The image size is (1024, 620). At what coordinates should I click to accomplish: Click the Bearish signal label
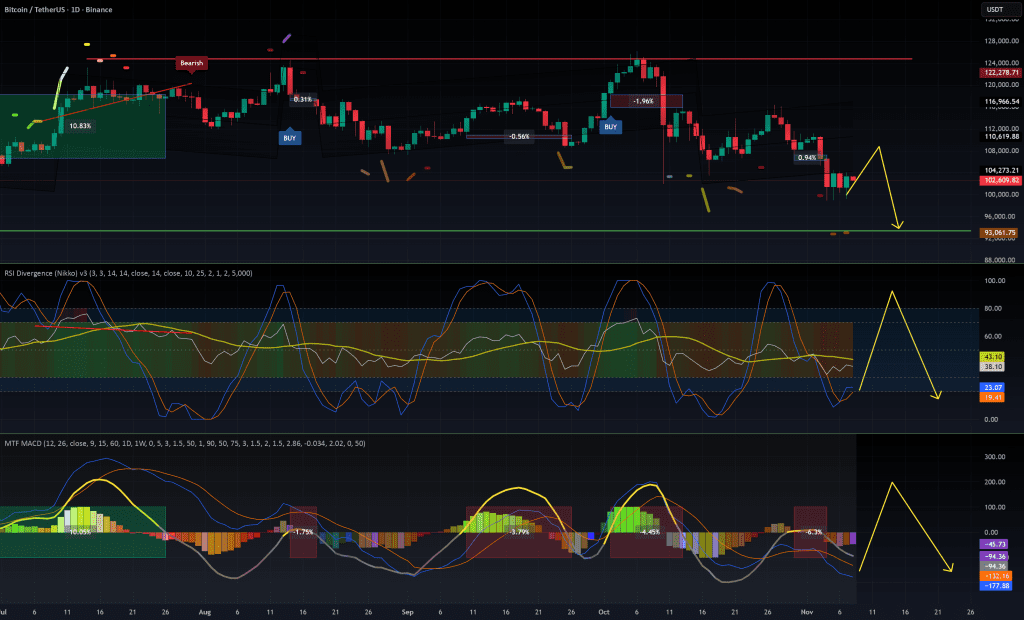190,63
